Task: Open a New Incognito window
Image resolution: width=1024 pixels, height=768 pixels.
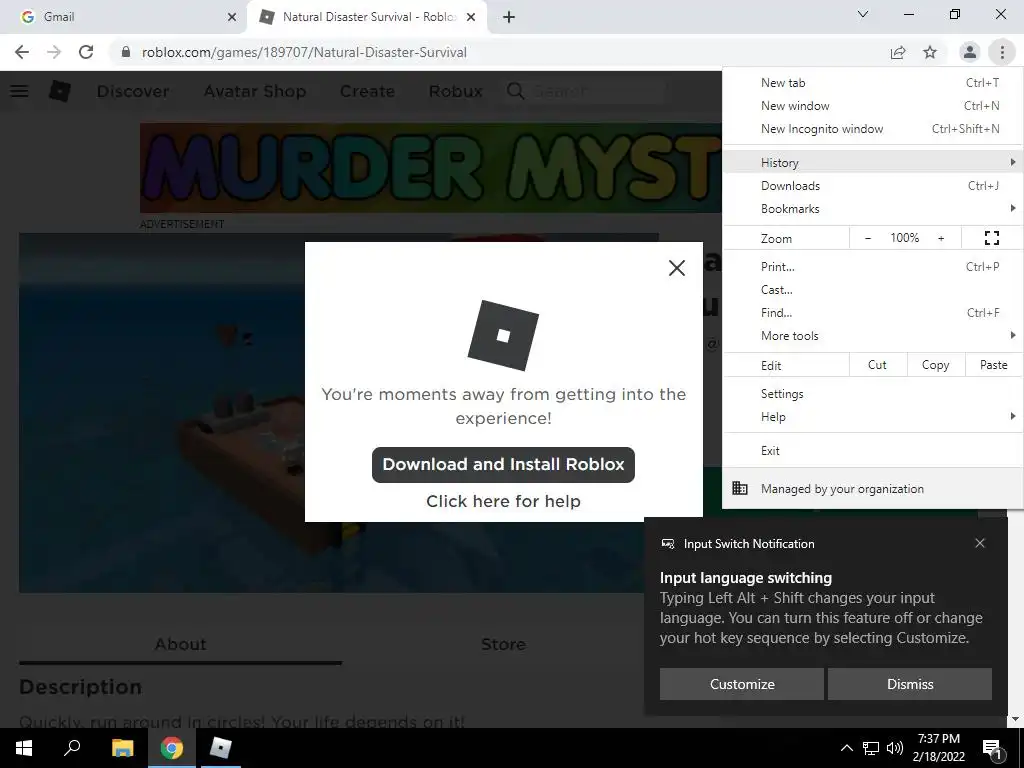Action: tap(872, 129)
